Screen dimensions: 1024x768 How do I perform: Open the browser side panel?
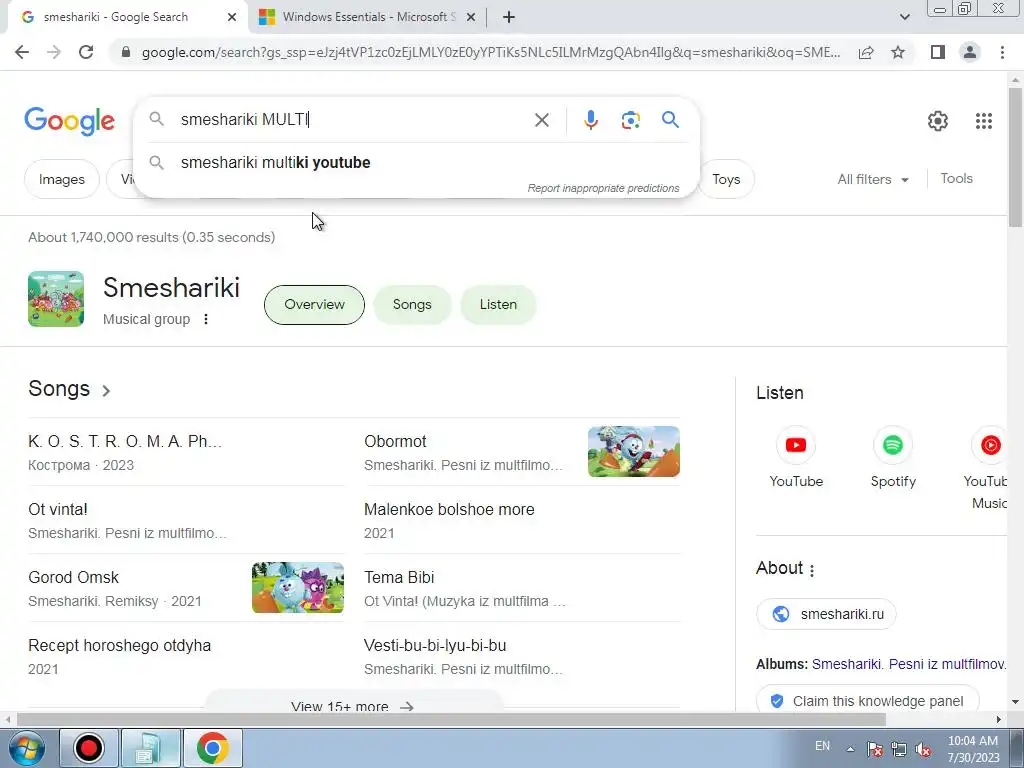(938, 52)
